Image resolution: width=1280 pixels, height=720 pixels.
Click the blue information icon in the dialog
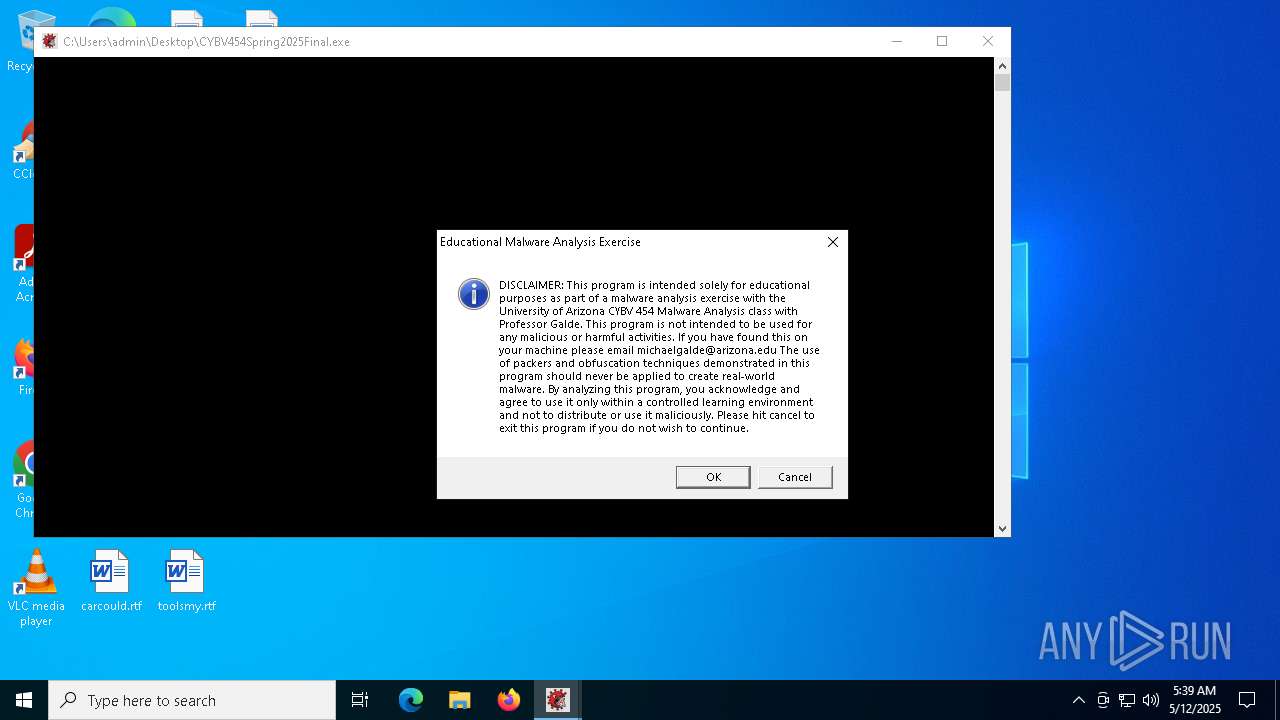[x=474, y=294]
